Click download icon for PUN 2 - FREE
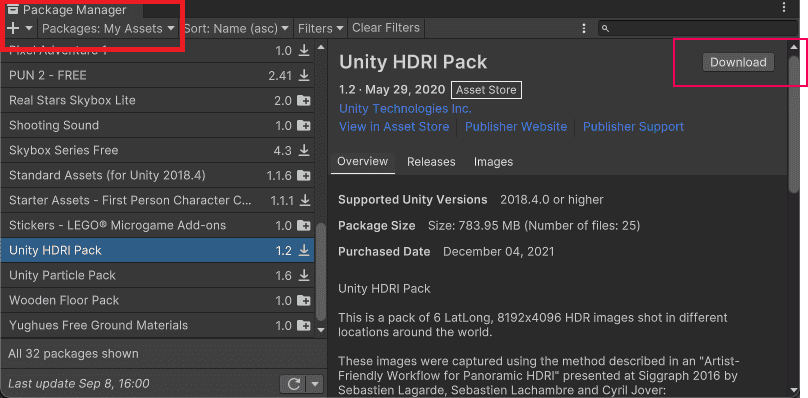 click(304, 75)
